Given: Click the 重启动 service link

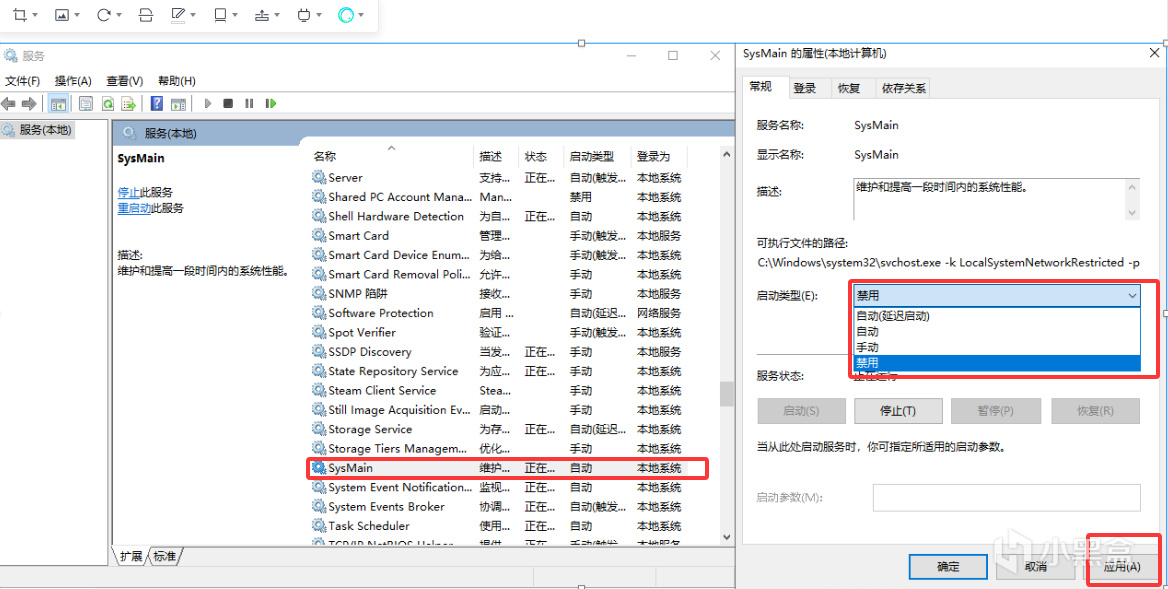Looking at the screenshot, I should click(135, 208).
